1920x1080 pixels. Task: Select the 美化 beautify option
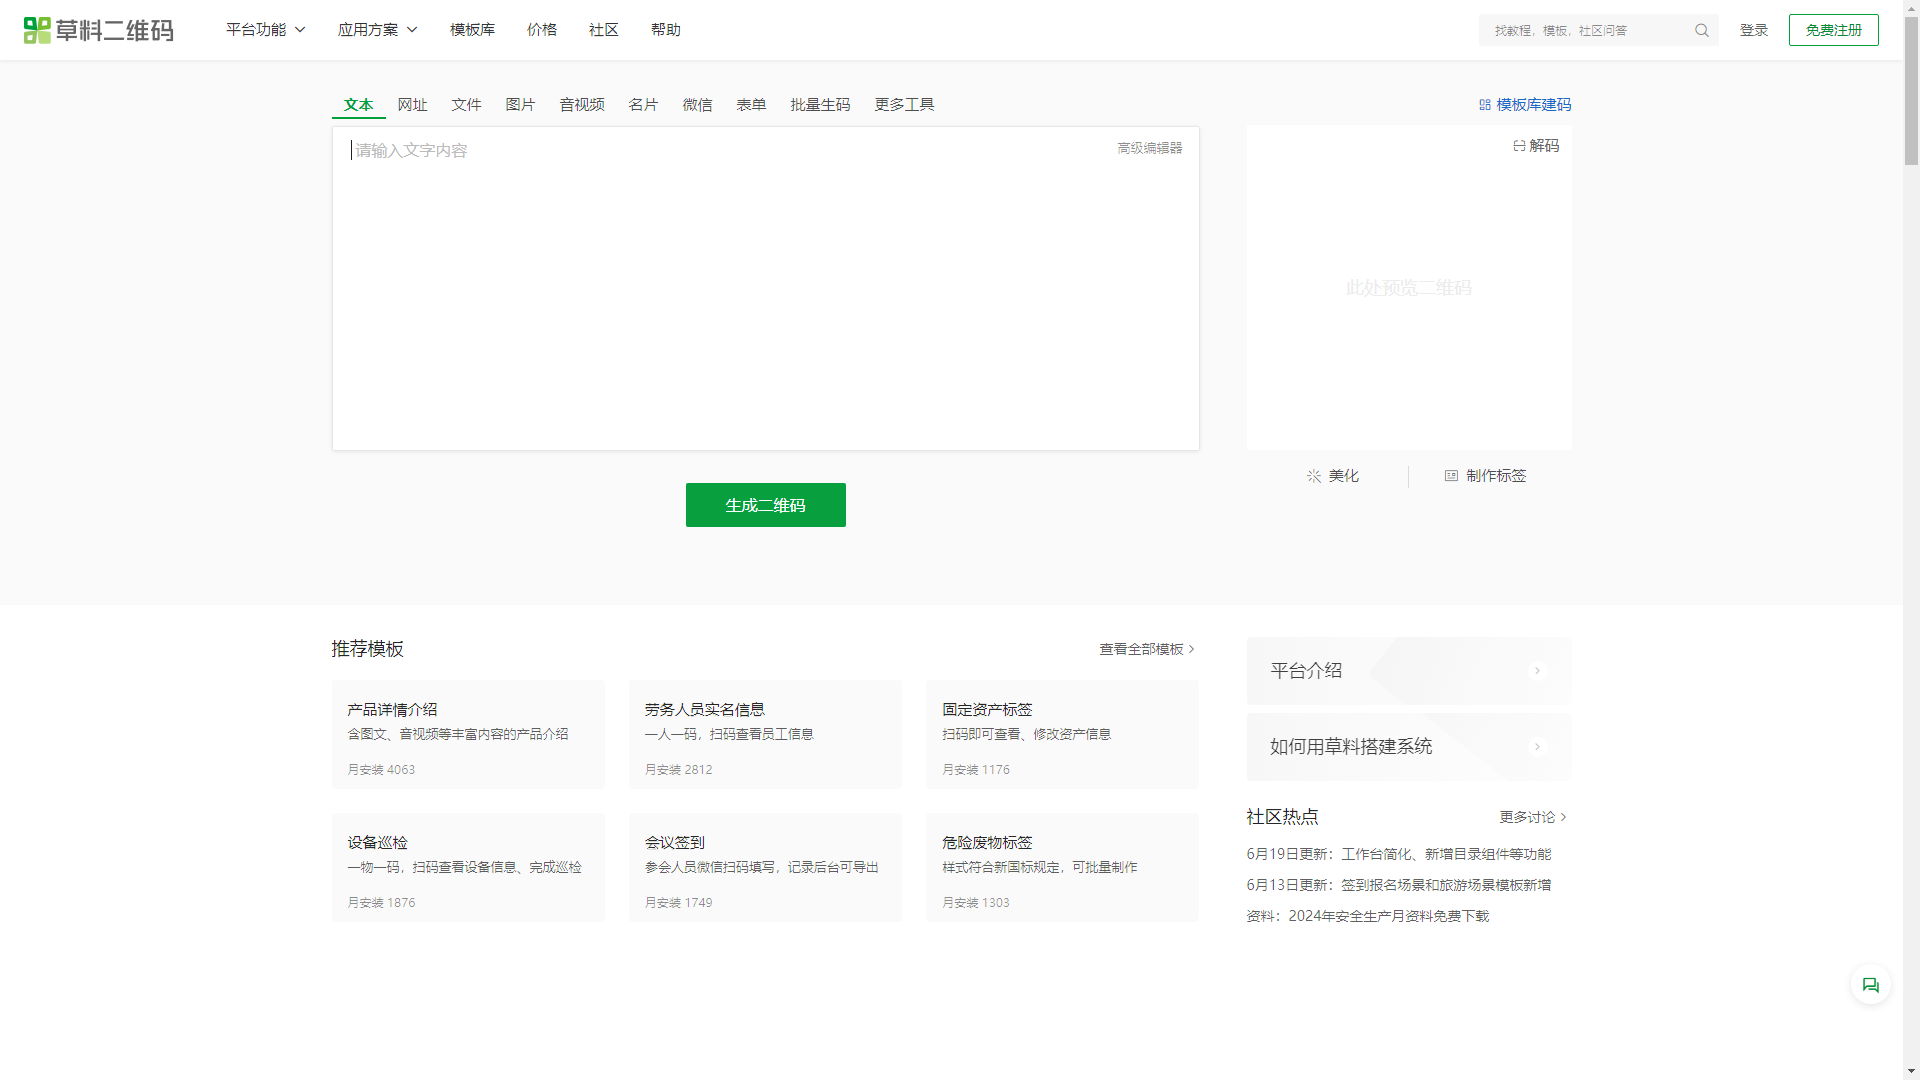[x=1332, y=476]
